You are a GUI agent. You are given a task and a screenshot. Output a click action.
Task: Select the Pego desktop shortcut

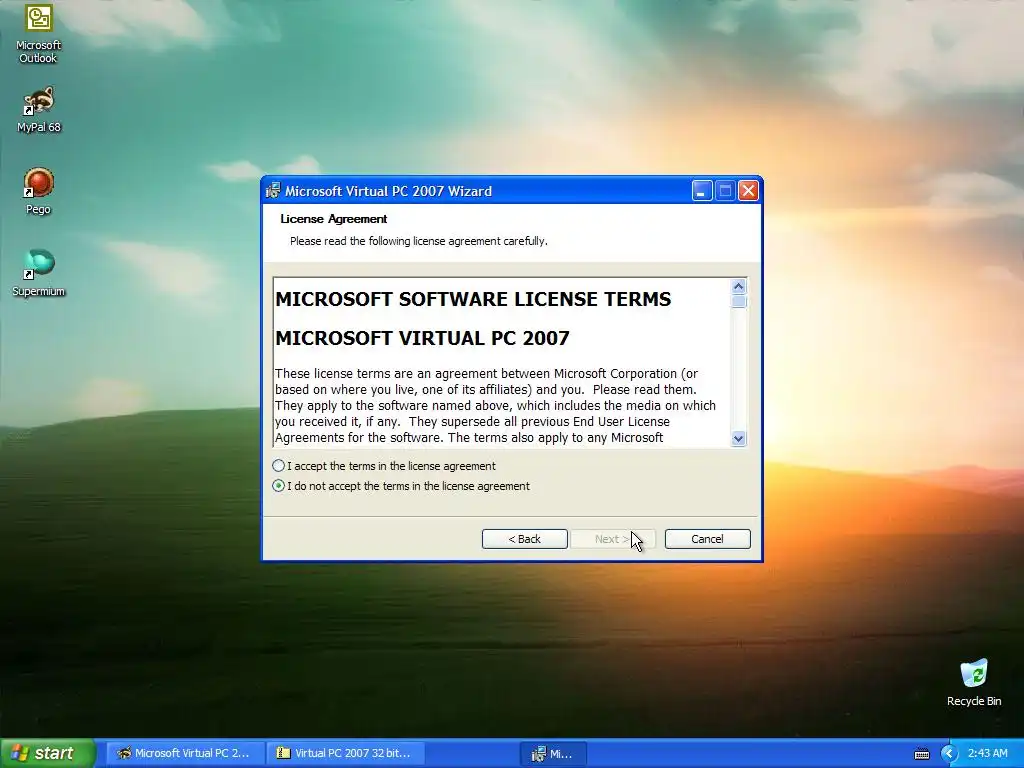coord(39,191)
